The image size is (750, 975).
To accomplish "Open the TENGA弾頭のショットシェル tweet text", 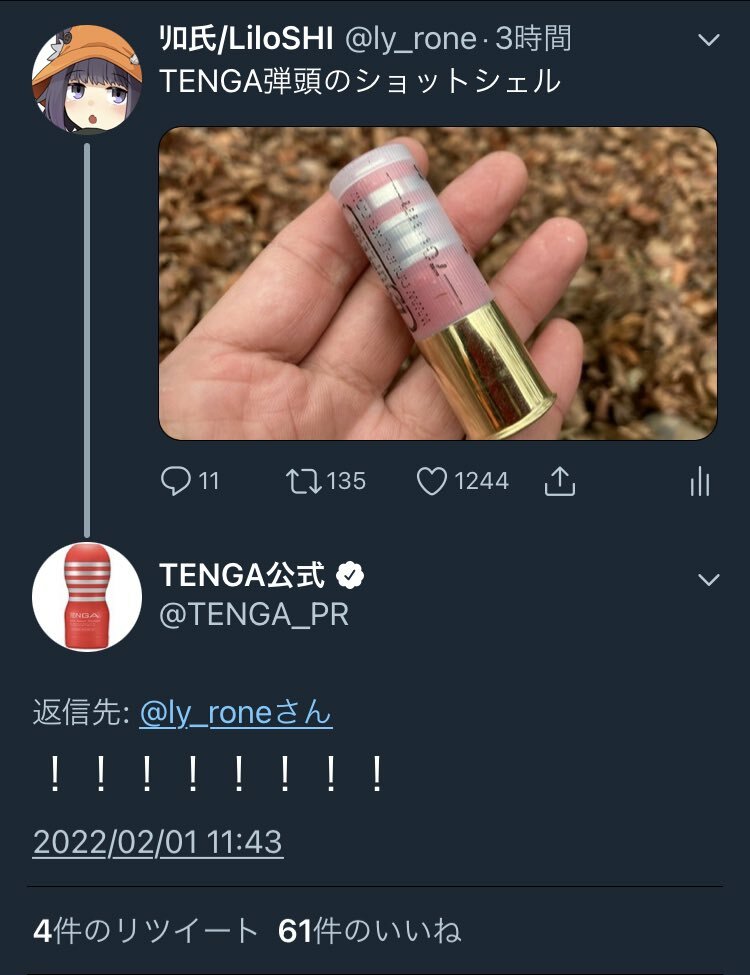I will (x=360, y=81).
